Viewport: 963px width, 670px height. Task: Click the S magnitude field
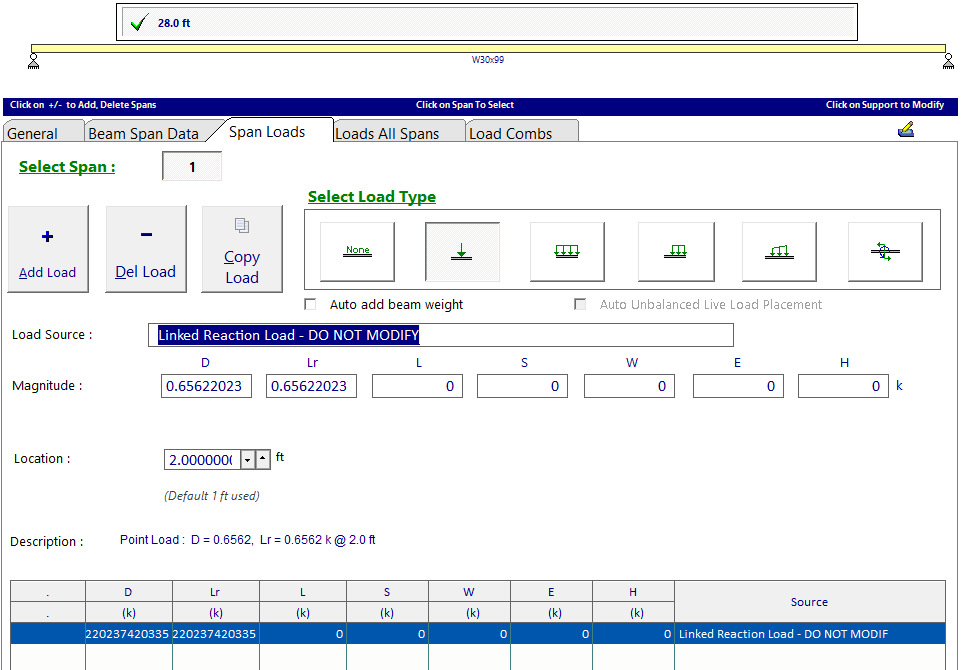pos(522,386)
